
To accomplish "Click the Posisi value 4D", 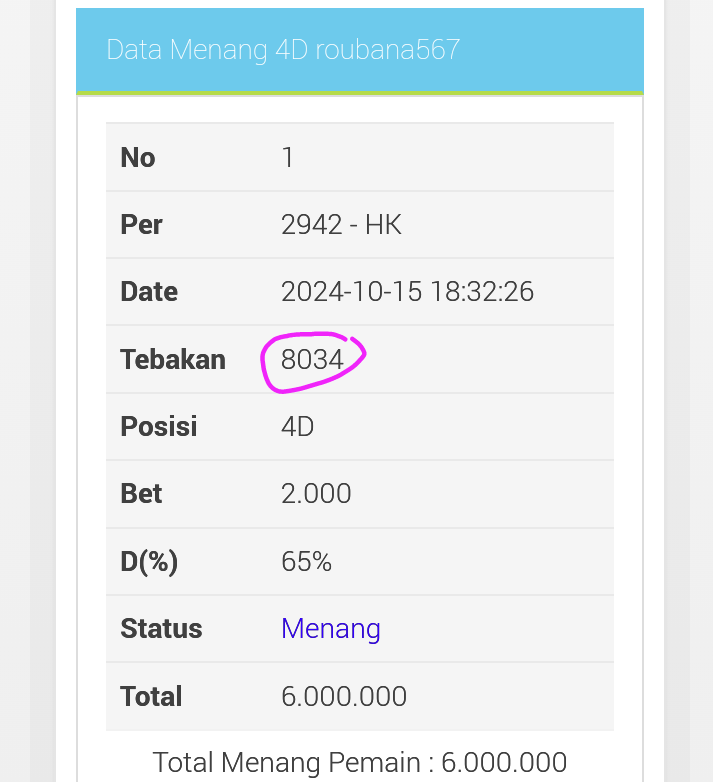I will pyautogui.click(x=298, y=427).
